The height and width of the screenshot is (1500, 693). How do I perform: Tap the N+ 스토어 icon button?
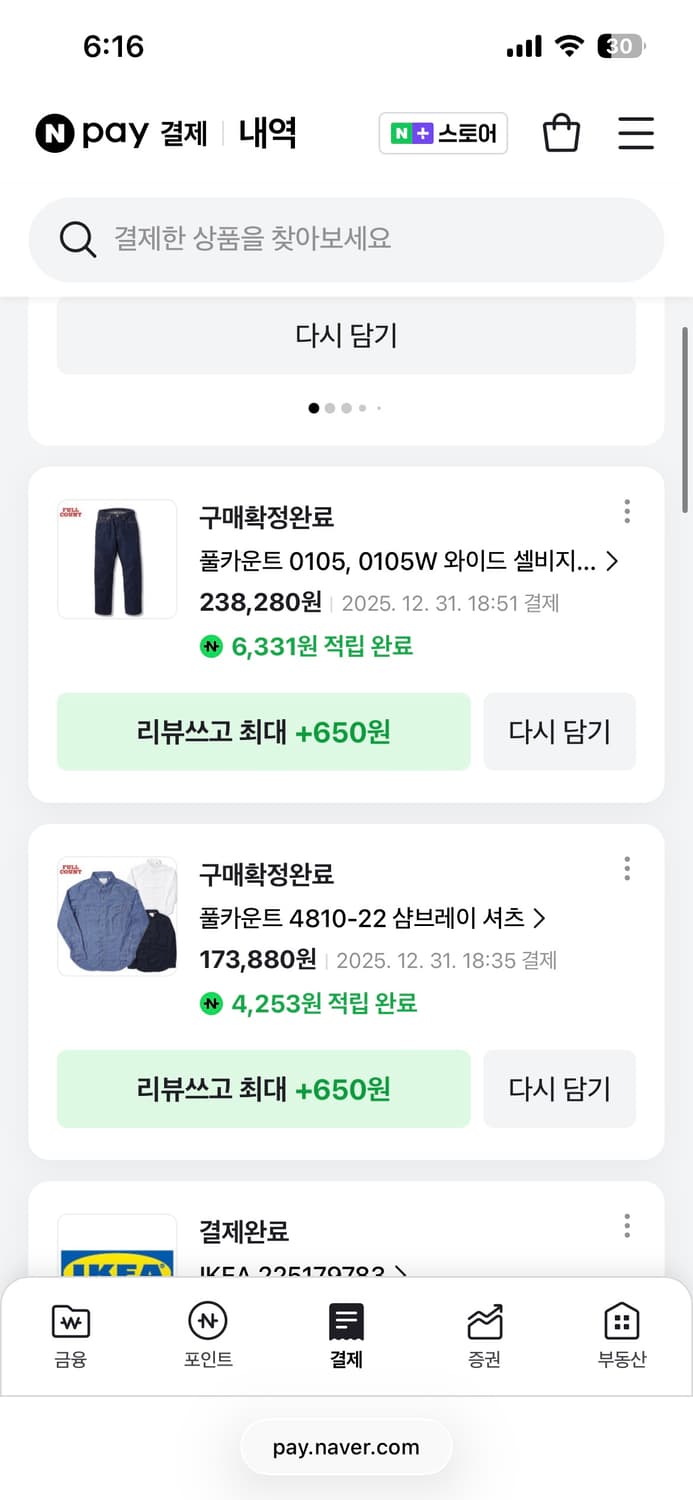[443, 132]
